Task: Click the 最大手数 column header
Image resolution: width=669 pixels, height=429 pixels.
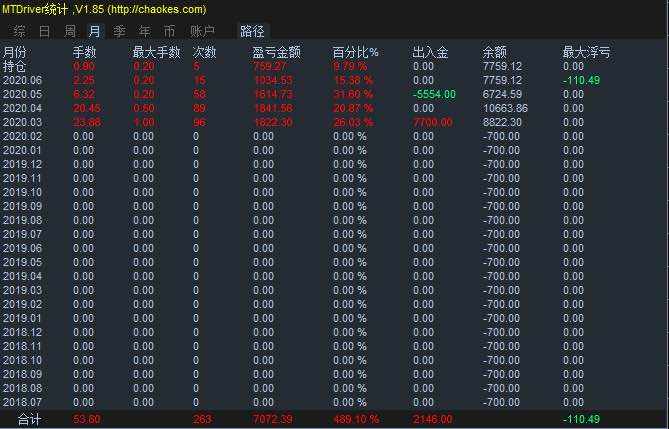Action: tap(156, 52)
